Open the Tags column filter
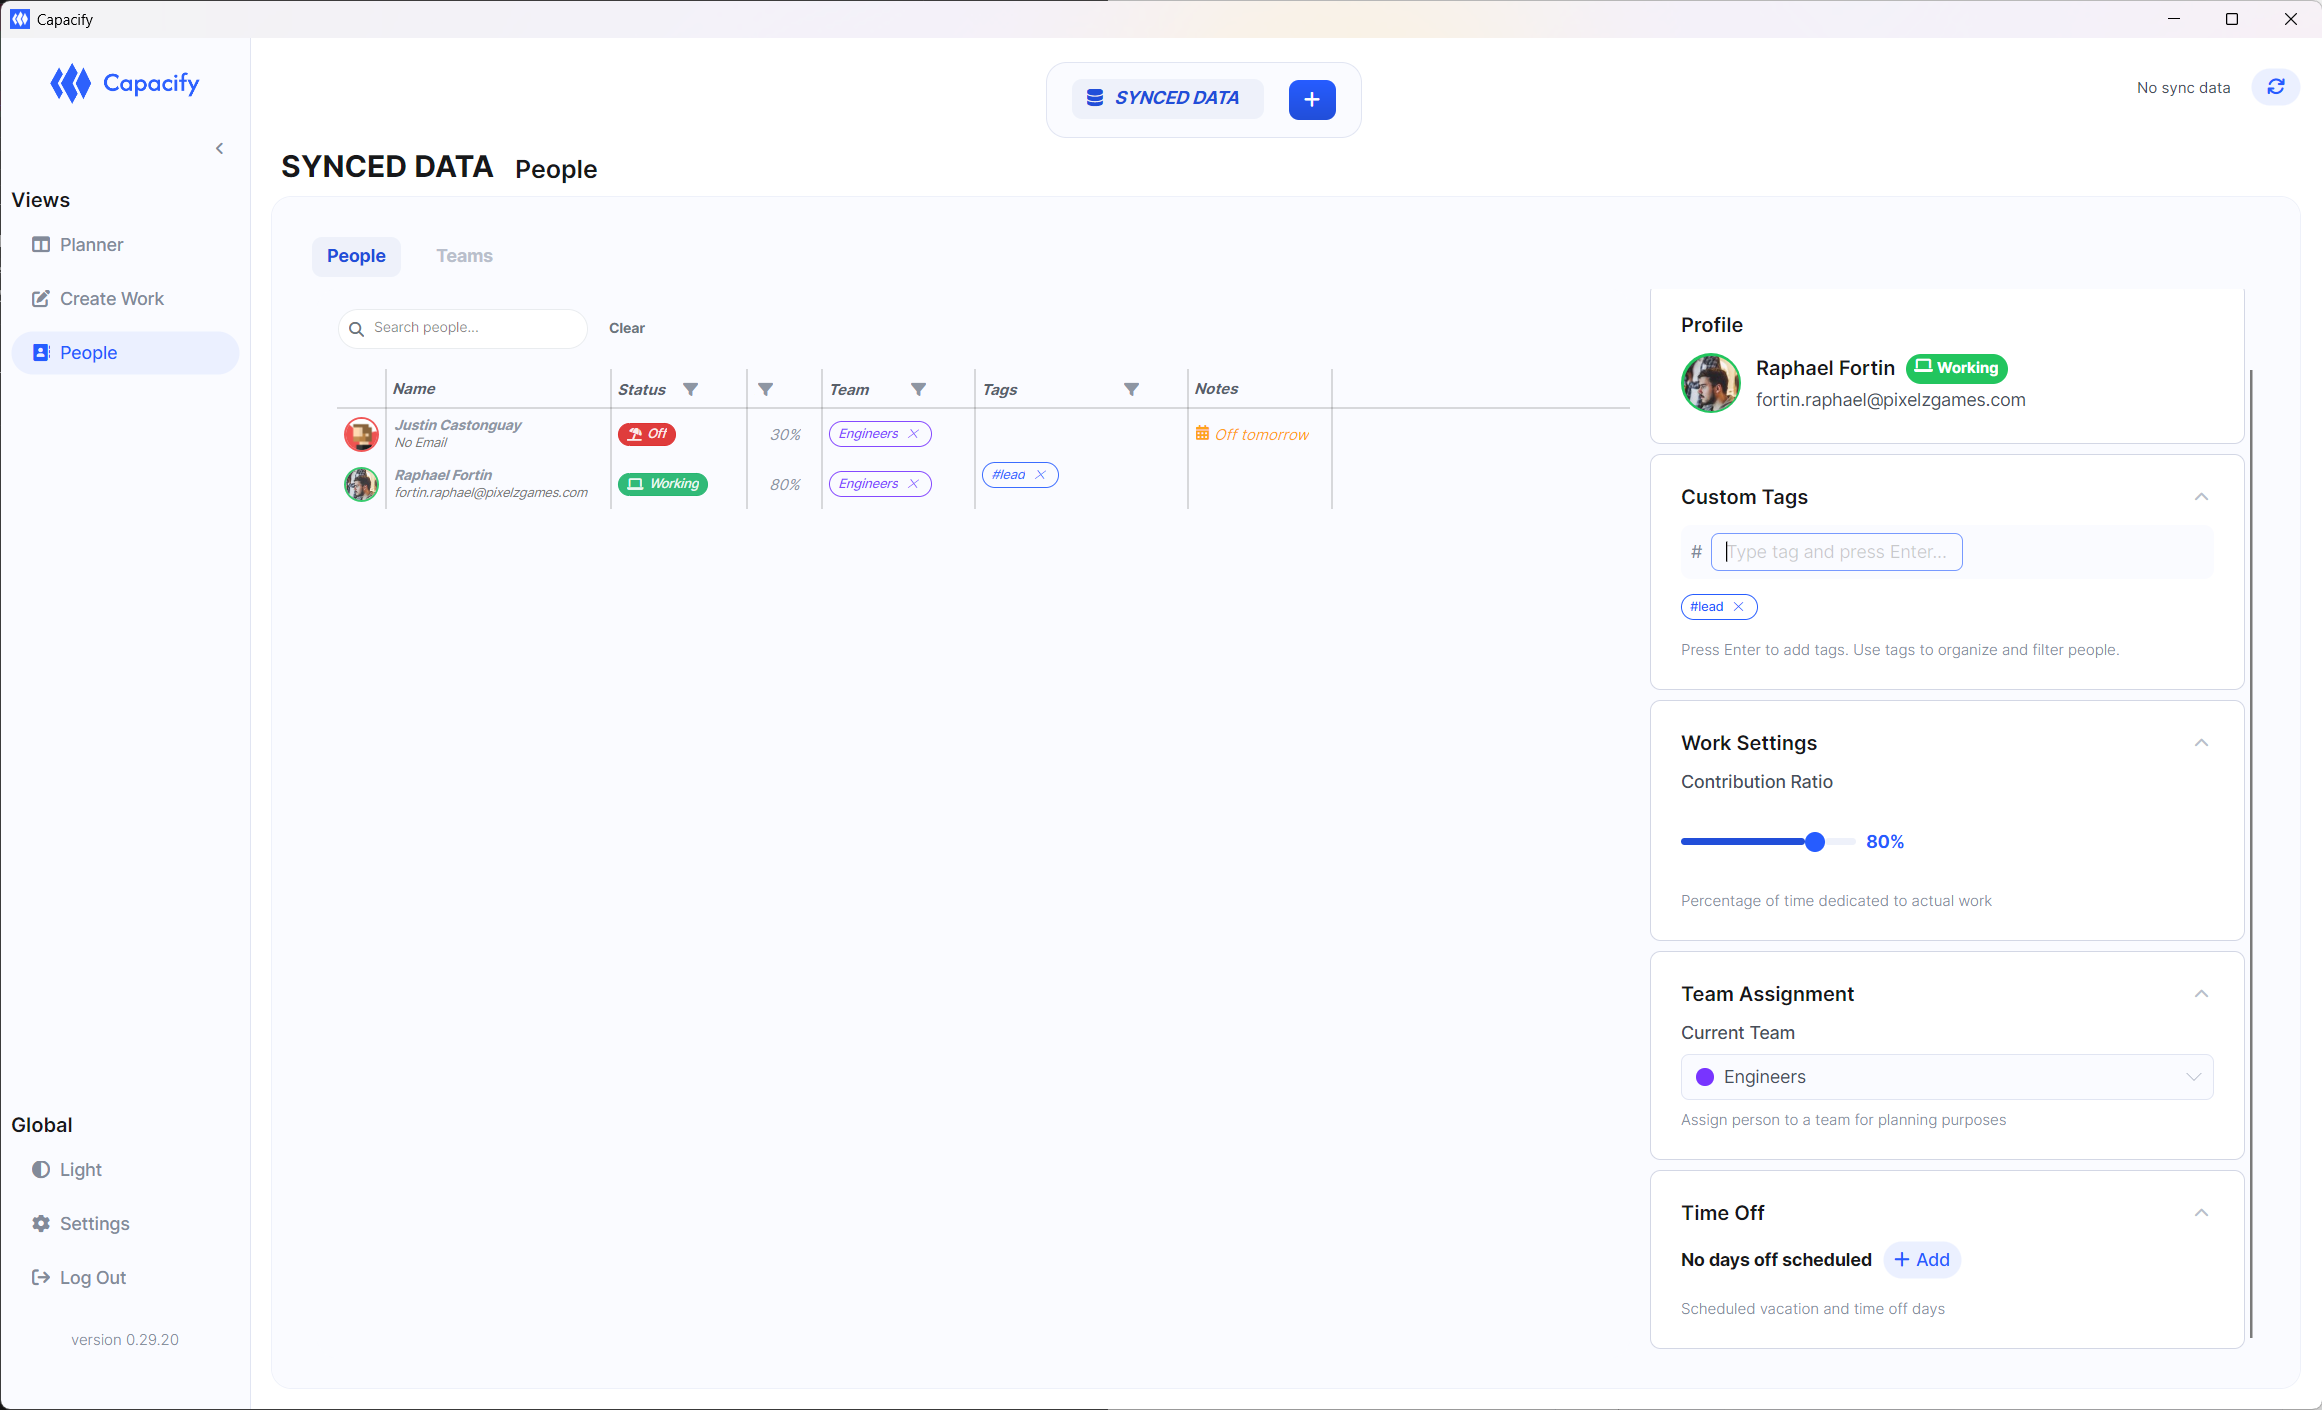 point(1131,389)
